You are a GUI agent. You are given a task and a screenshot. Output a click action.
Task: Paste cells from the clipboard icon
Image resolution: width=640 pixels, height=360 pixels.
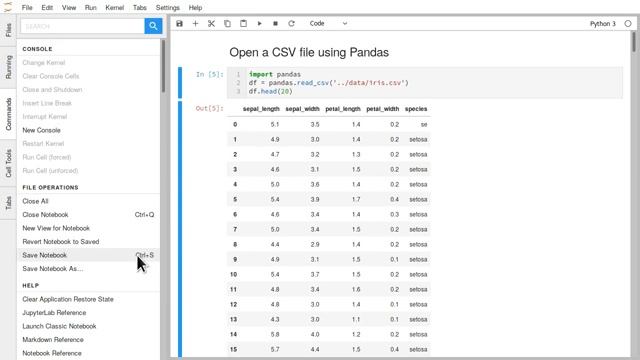coord(243,24)
